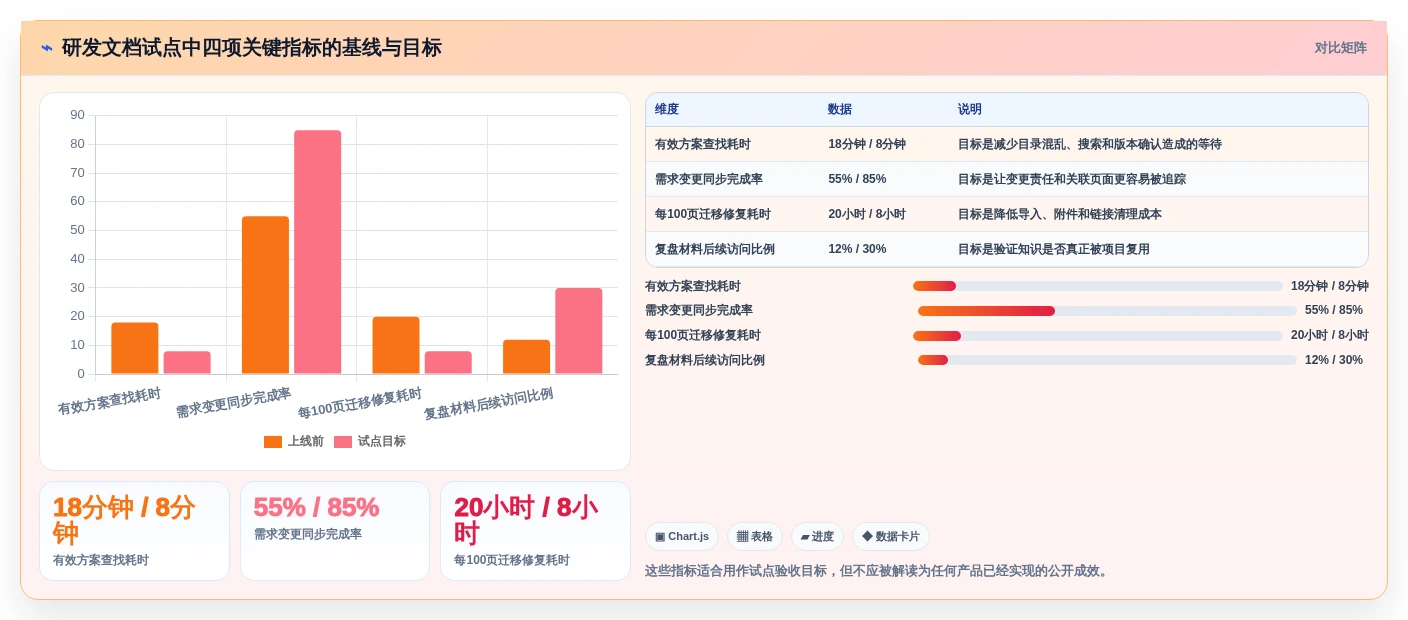Screen dimensions: 1408x620
Task: Click the 说明 column header
Action: 970,110
